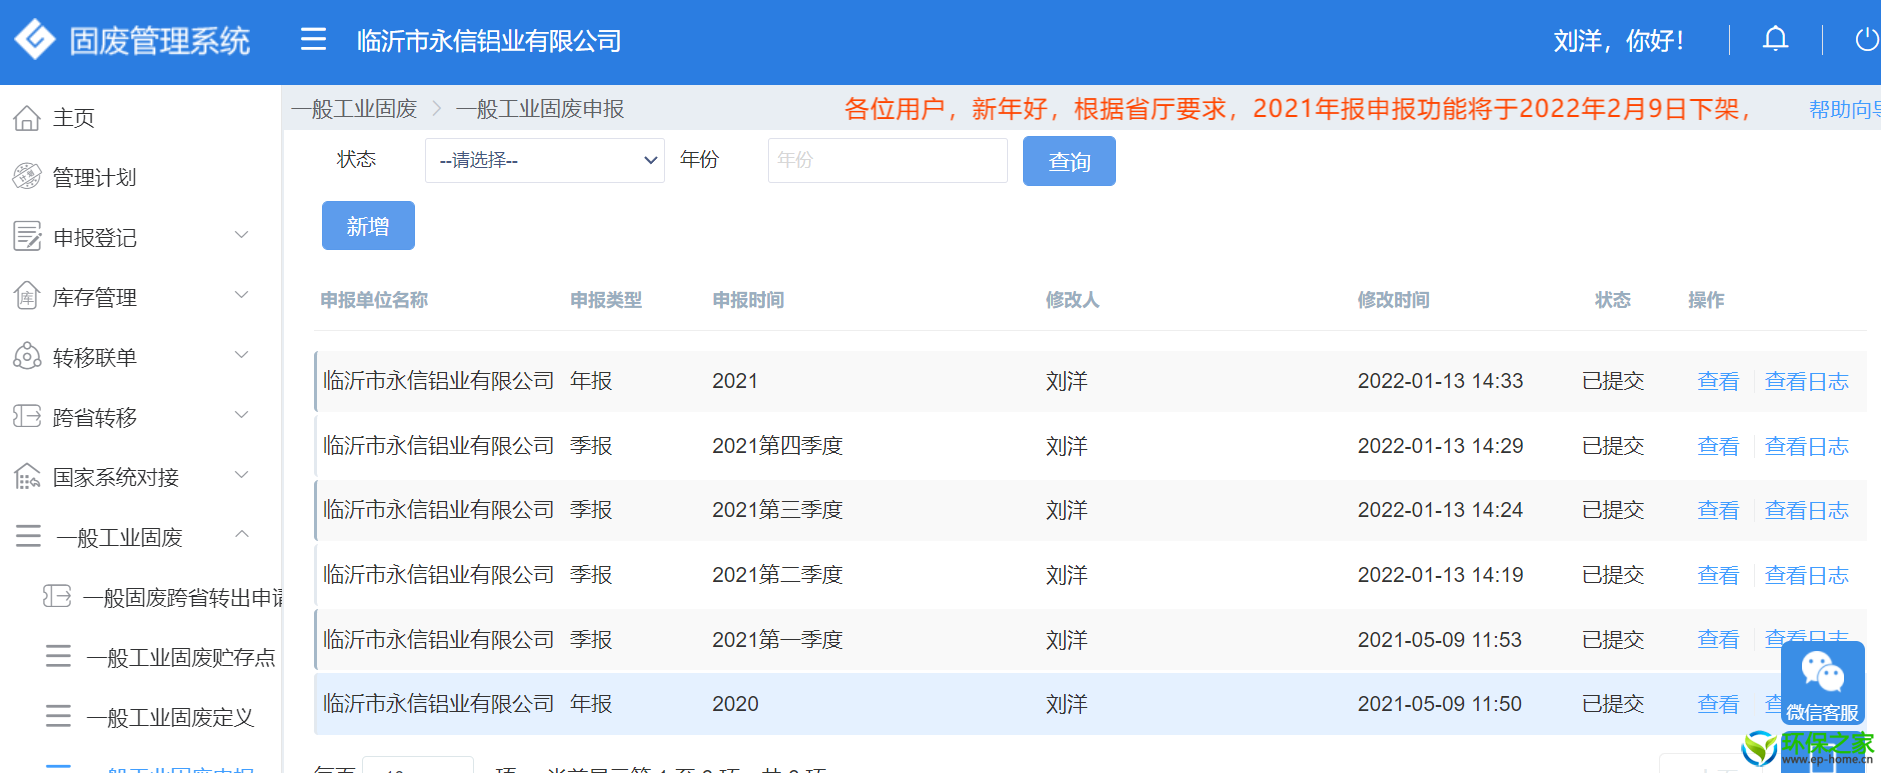Click 查看 for the 2021第三季度 row
Screen dimensions: 1881x773
tap(1718, 510)
